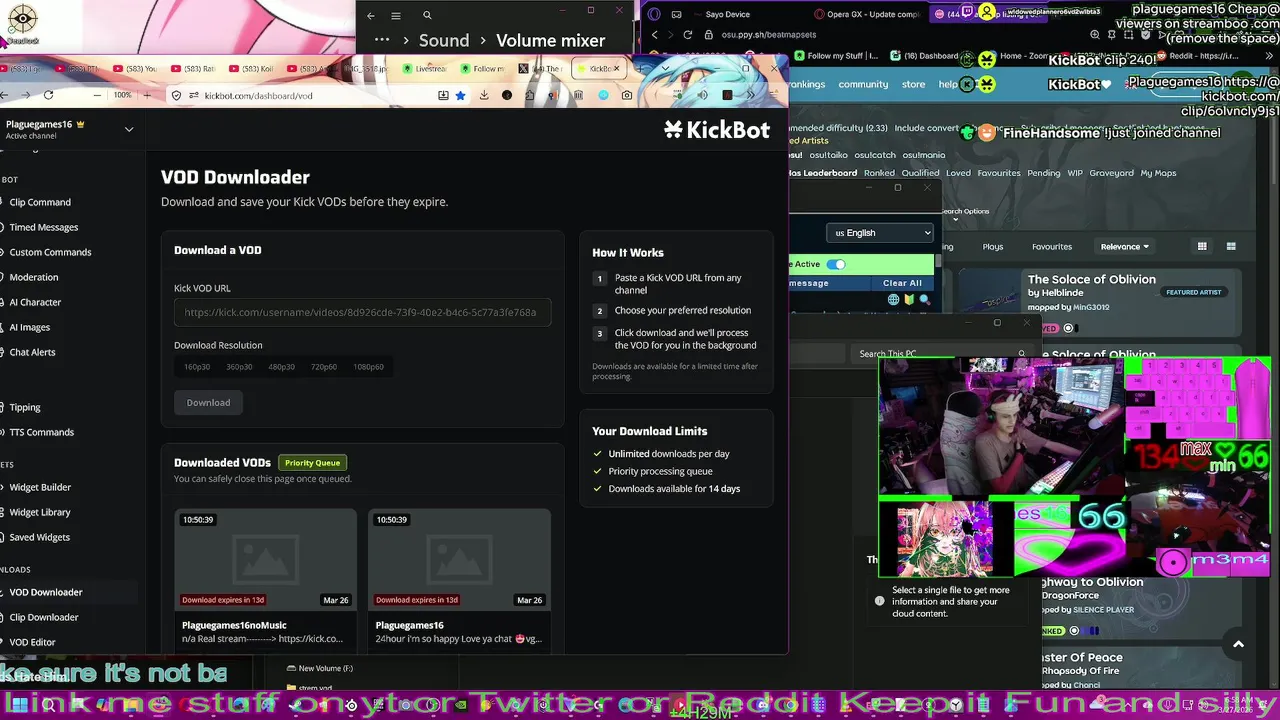
Task: Zoom out with the minus icon
Action: (x=96, y=95)
